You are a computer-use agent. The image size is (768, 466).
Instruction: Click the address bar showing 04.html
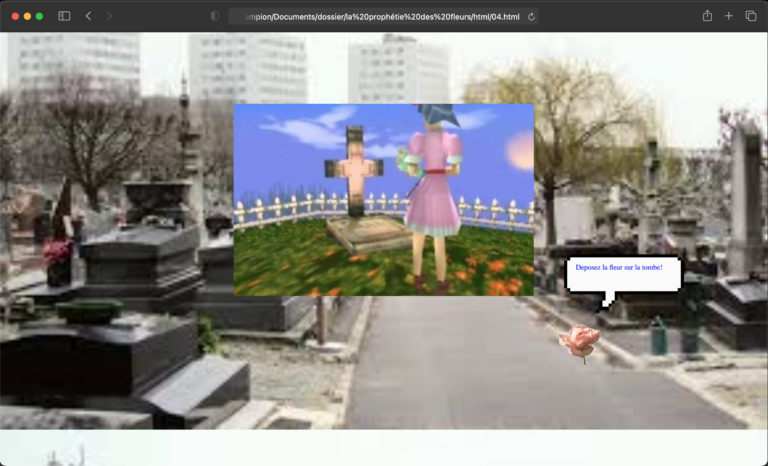[380, 16]
